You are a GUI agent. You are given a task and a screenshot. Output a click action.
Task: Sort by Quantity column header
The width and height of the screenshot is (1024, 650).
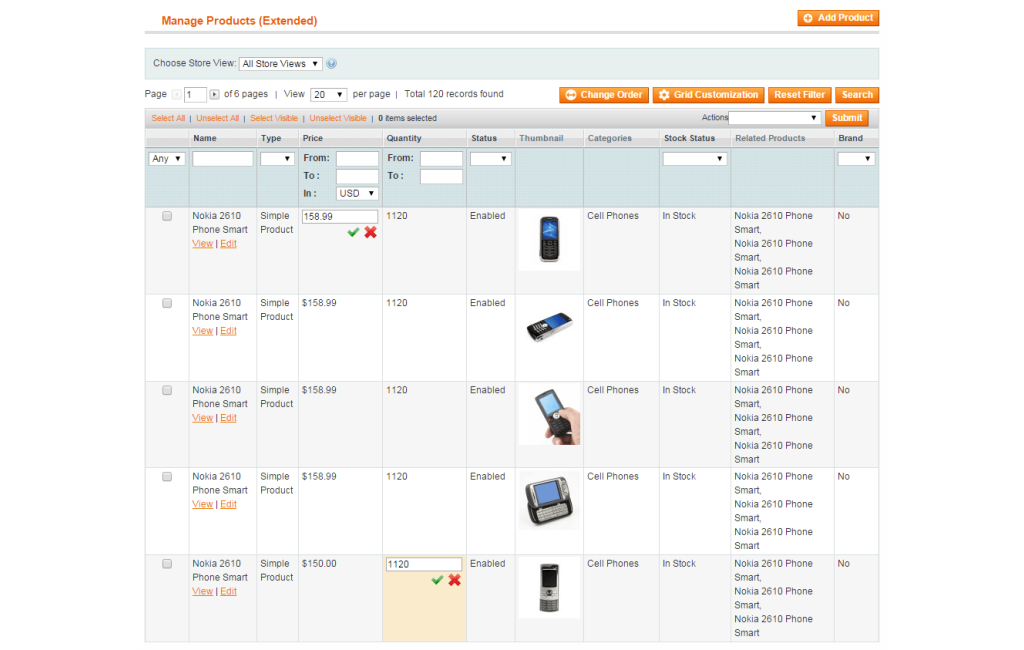pyautogui.click(x=404, y=138)
